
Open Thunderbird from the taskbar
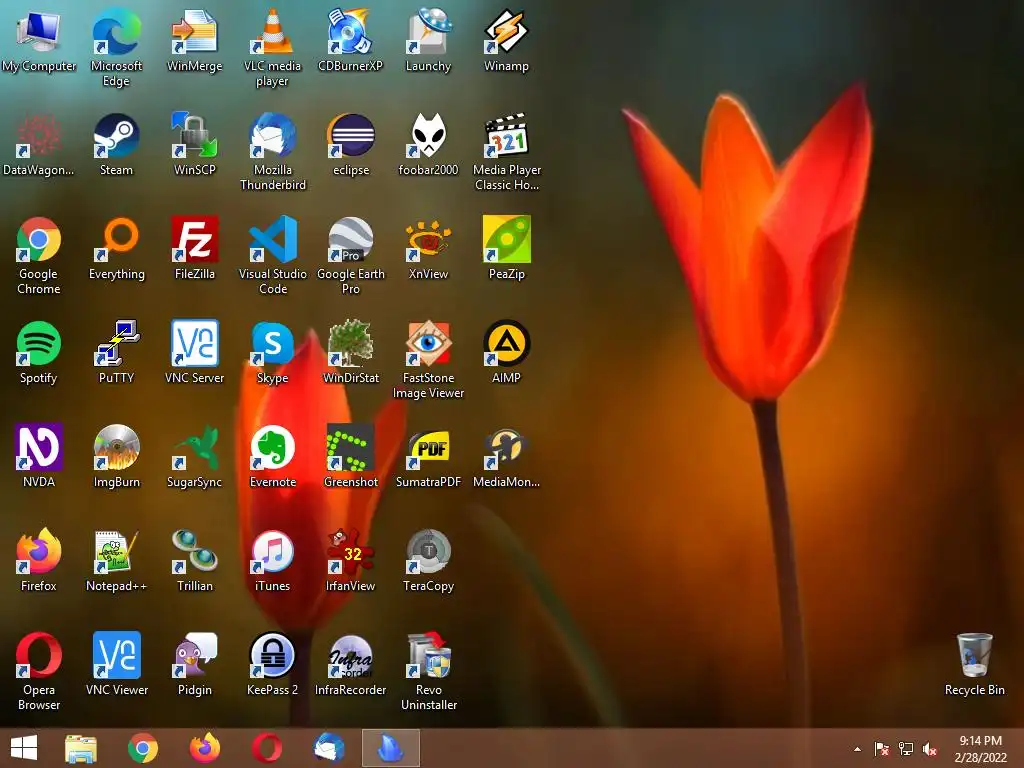click(x=328, y=748)
